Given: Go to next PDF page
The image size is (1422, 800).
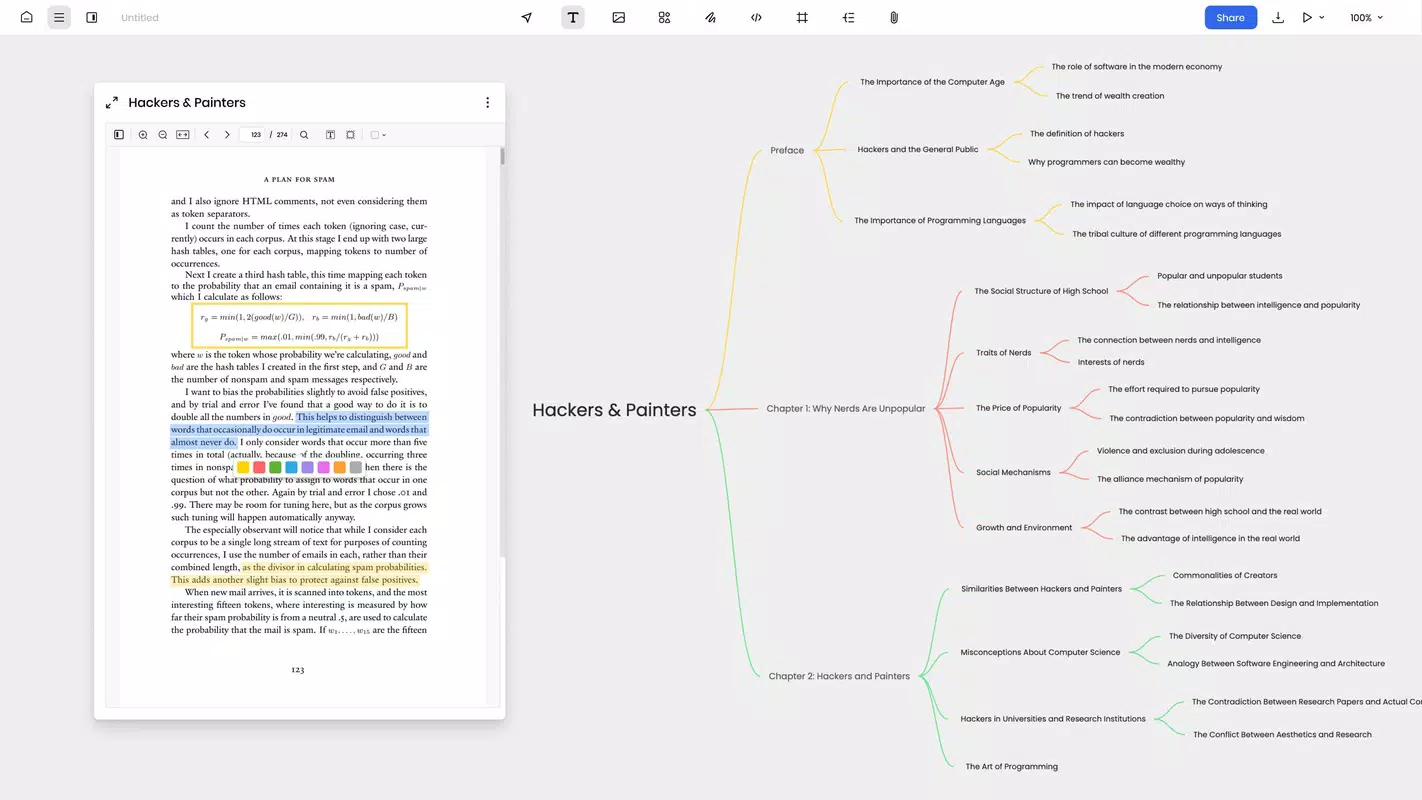Looking at the screenshot, I should [227, 134].
